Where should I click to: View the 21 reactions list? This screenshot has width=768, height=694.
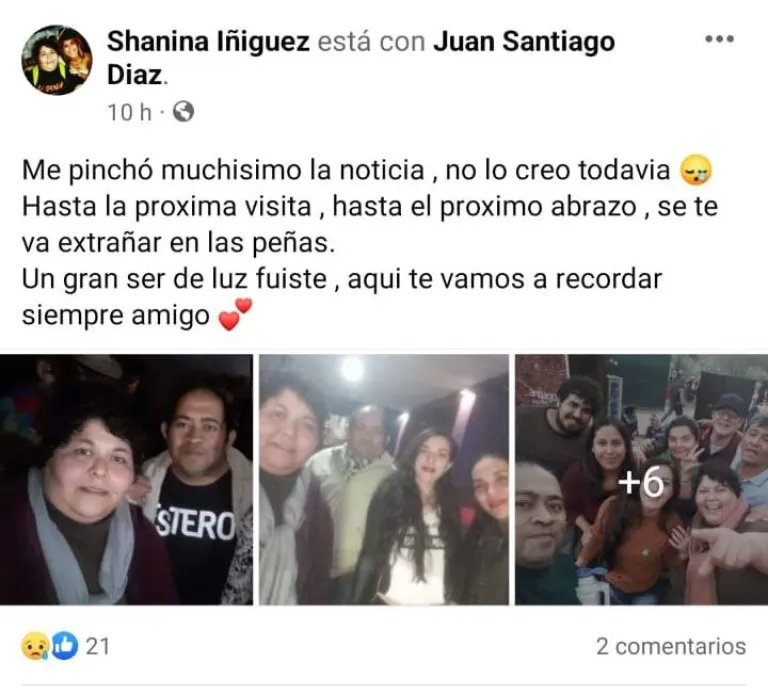point(97,646)
